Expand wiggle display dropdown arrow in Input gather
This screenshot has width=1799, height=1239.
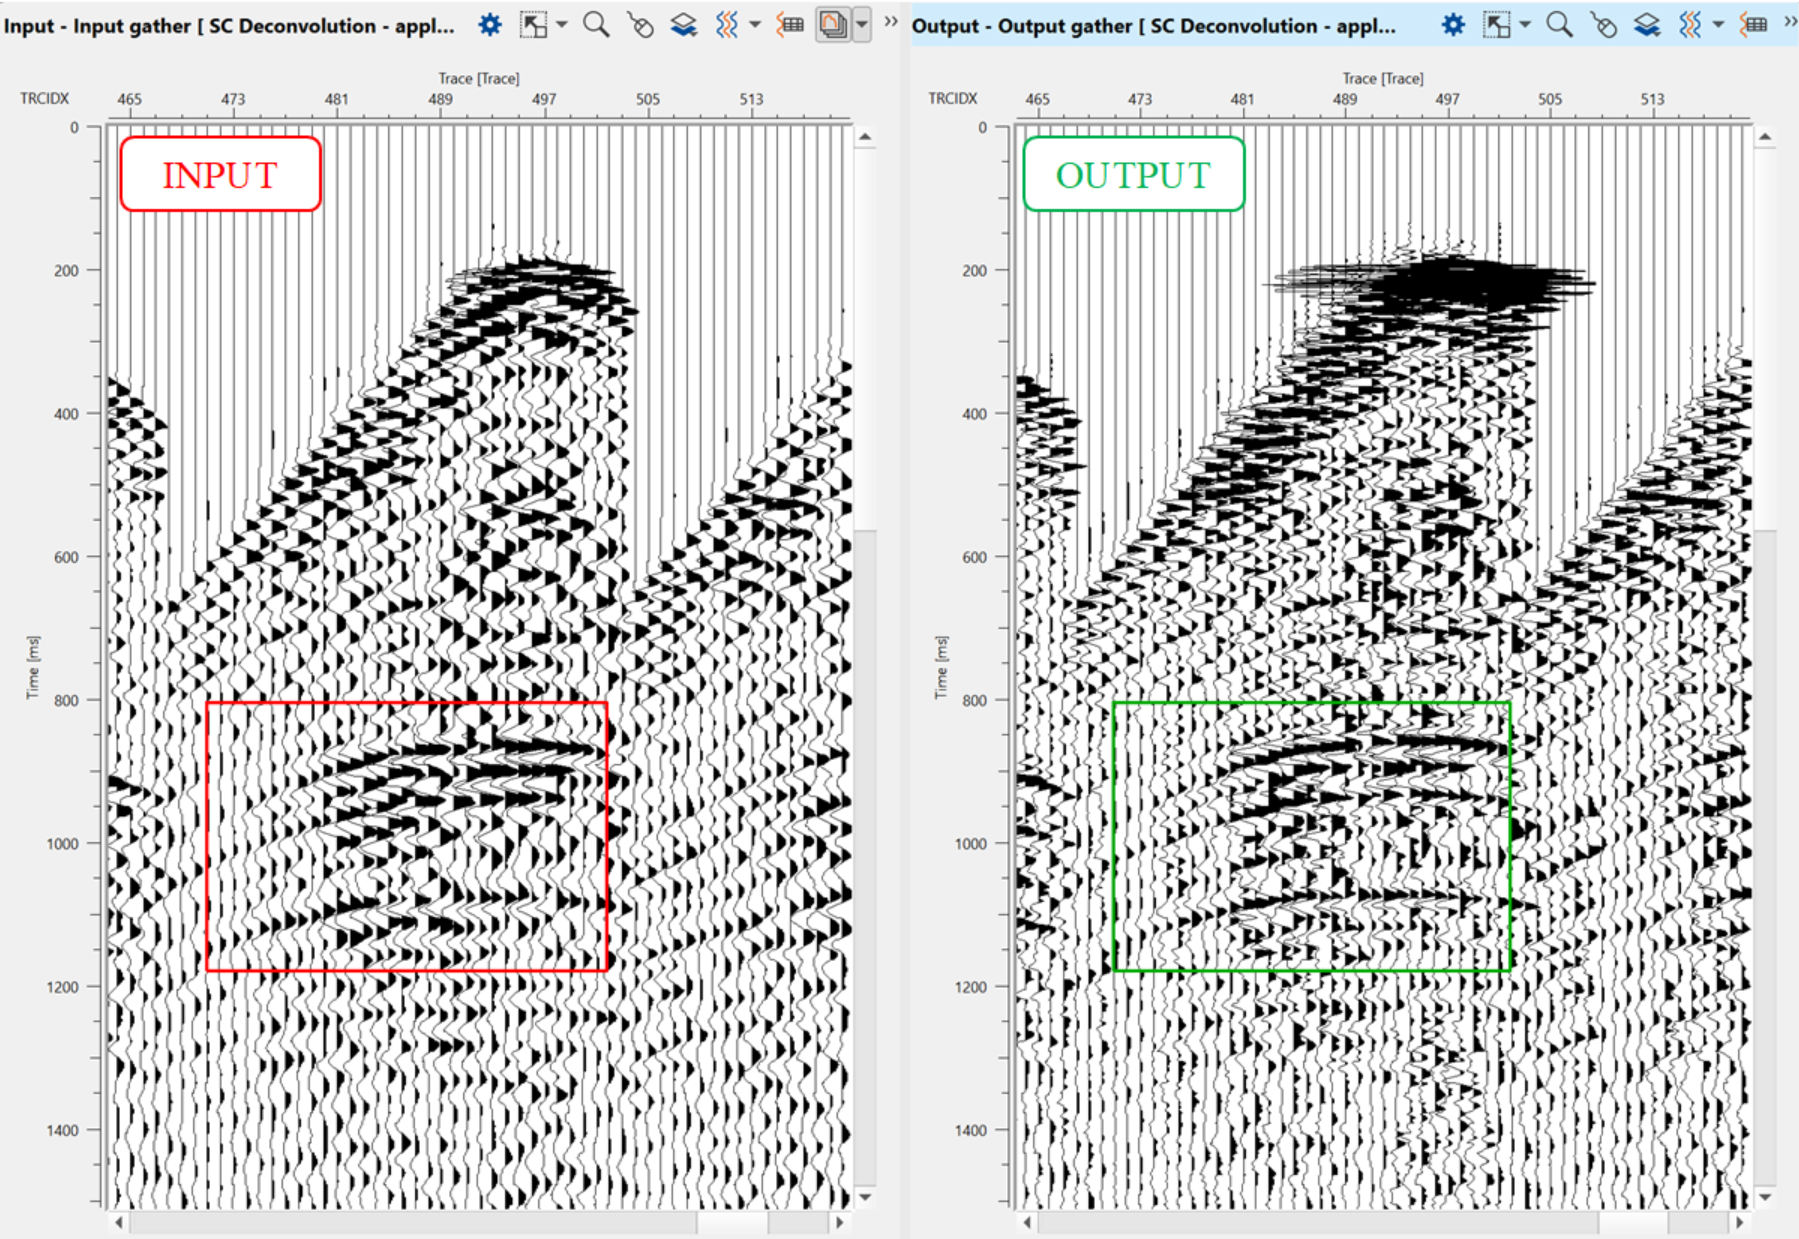755,25
